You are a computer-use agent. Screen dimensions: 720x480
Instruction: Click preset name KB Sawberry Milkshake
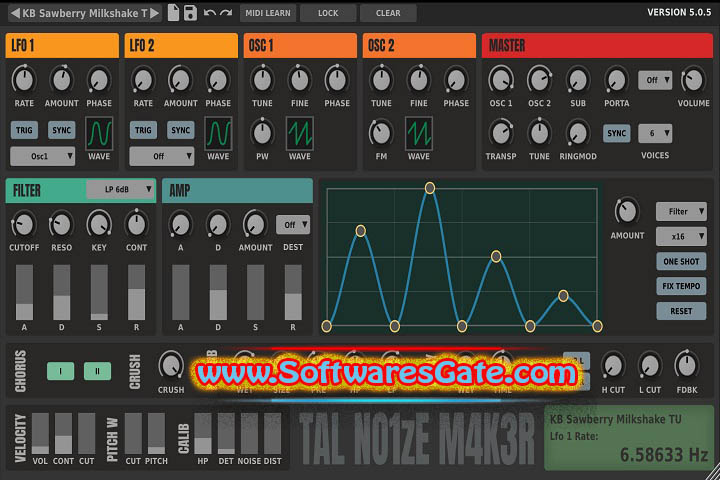pyautogui.click(x=84, y=13)
